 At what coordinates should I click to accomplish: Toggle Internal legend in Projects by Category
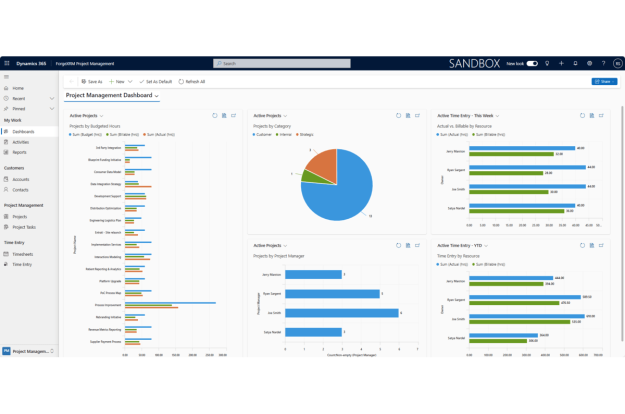[284, 135]
